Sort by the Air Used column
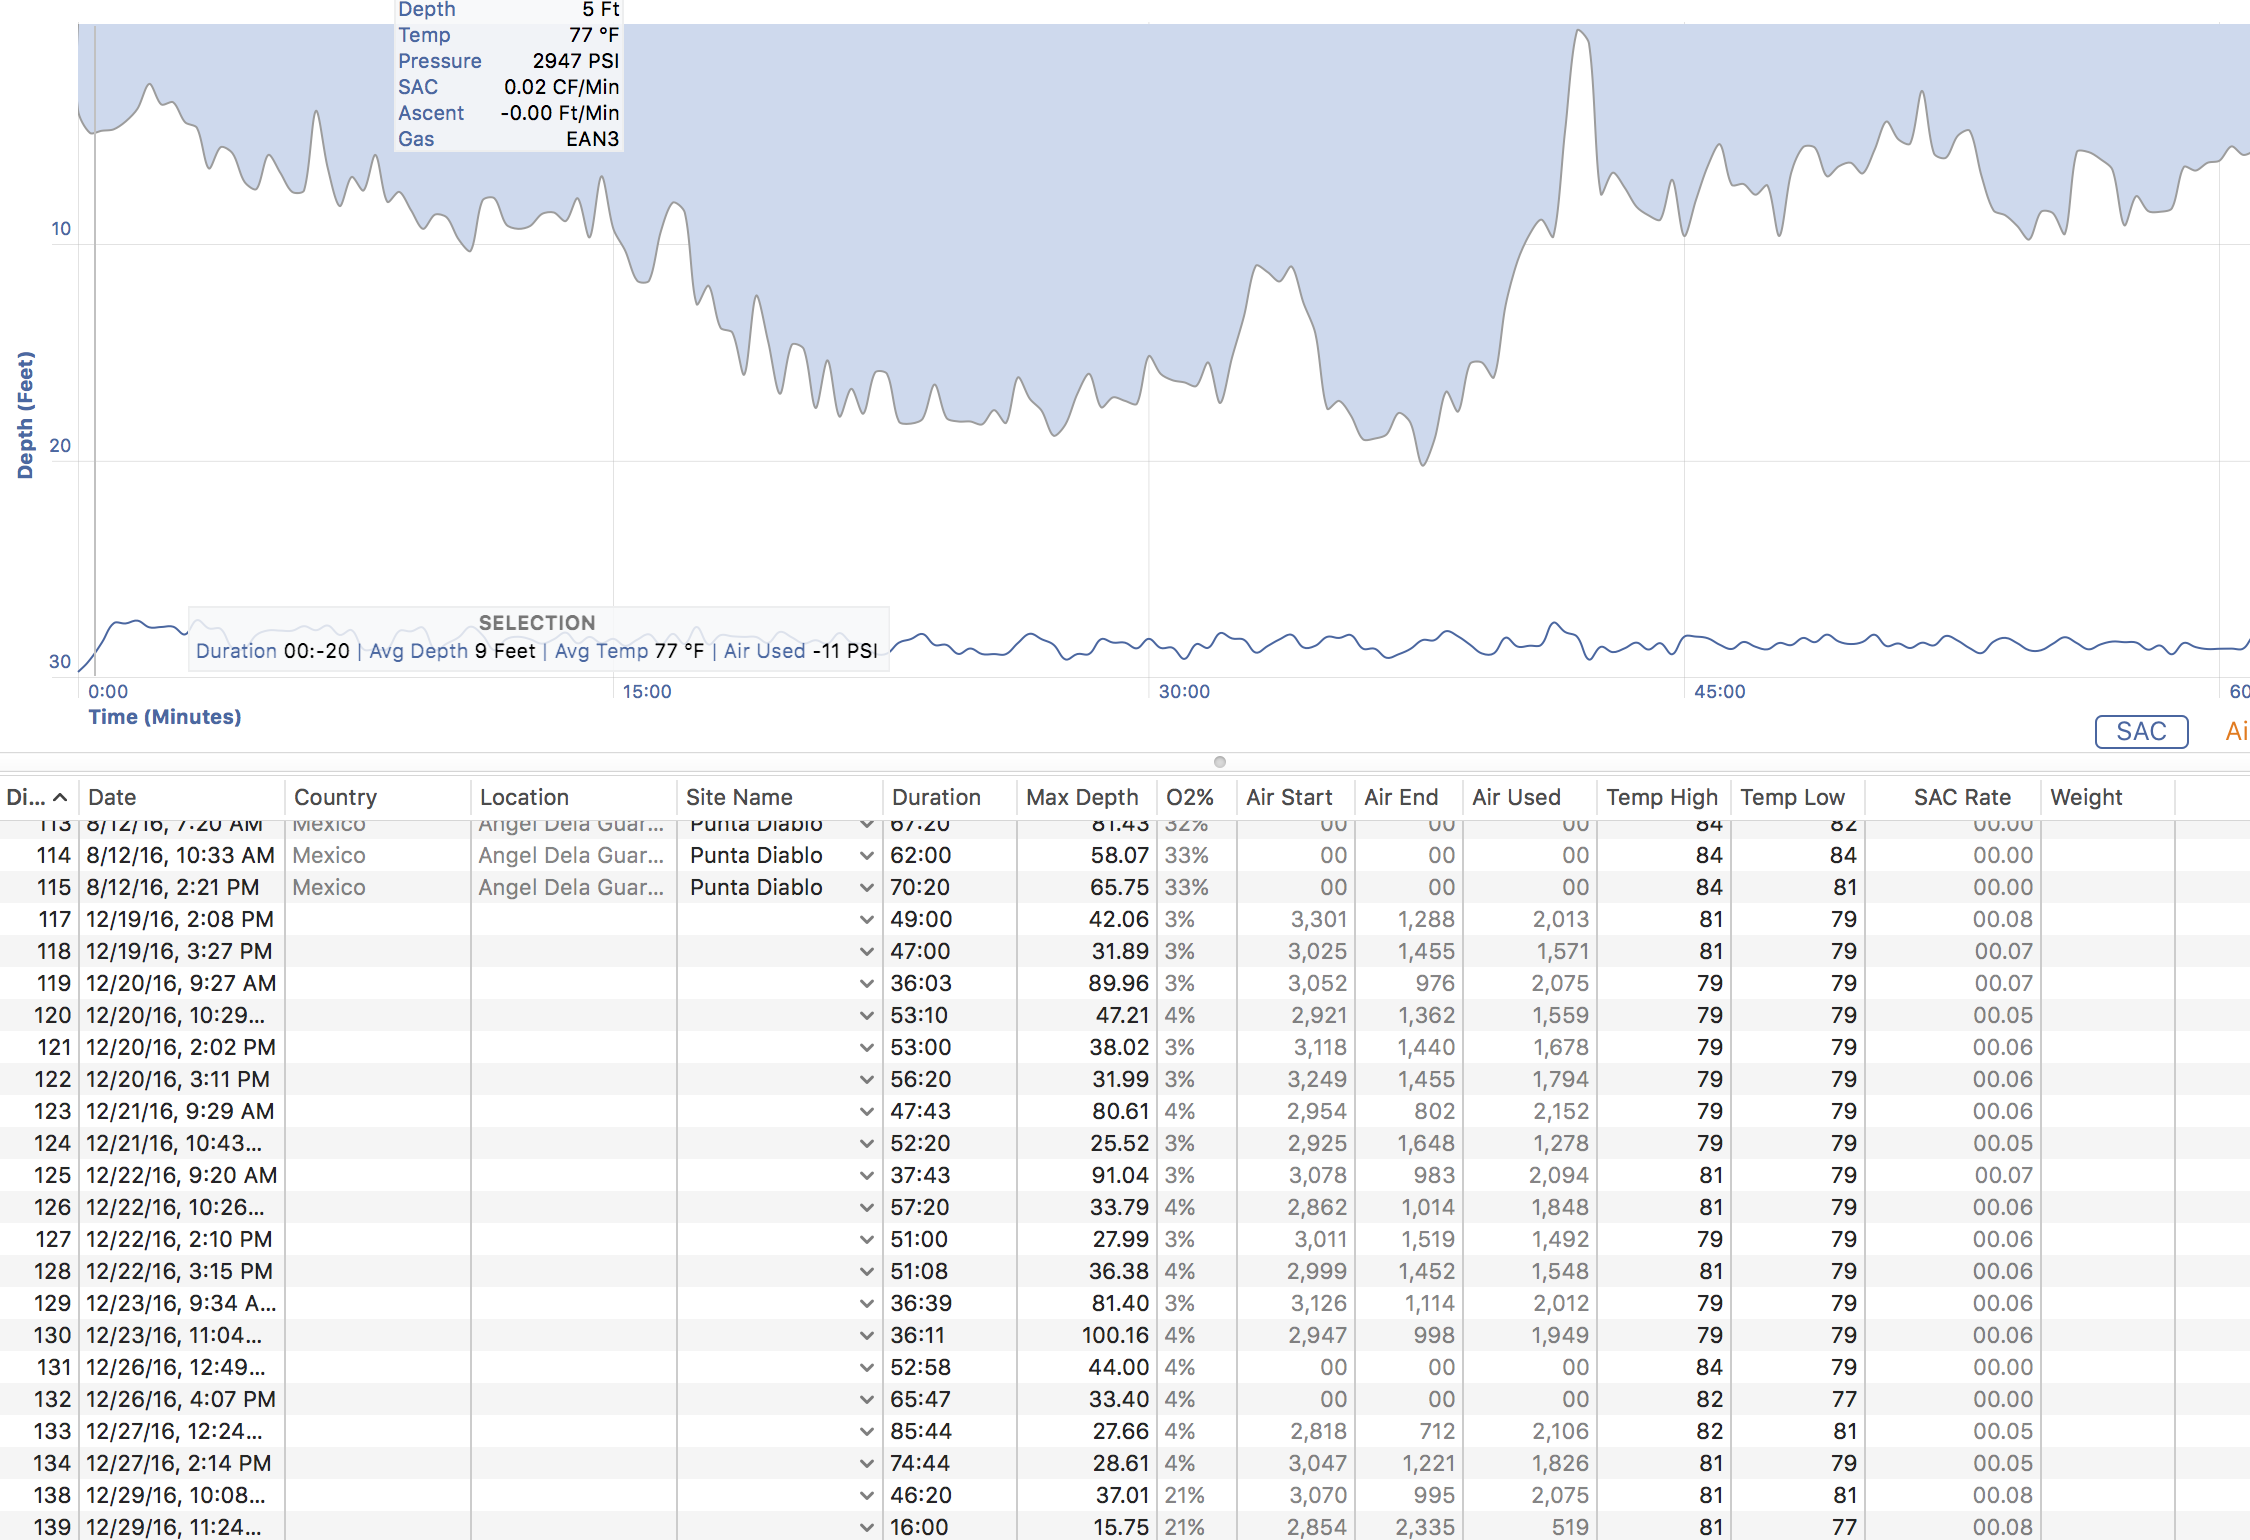The image size is (2250, 1540). 1516,797
